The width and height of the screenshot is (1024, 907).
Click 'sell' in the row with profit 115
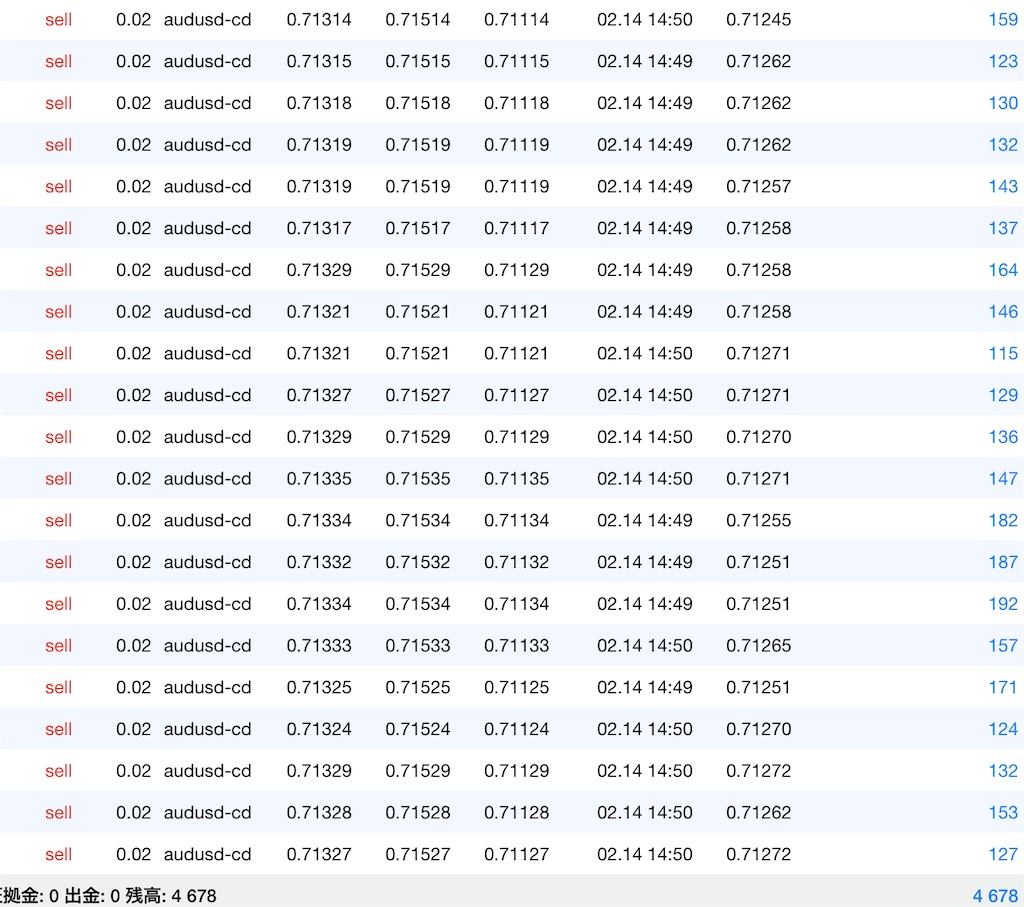[x=59, y=354]
